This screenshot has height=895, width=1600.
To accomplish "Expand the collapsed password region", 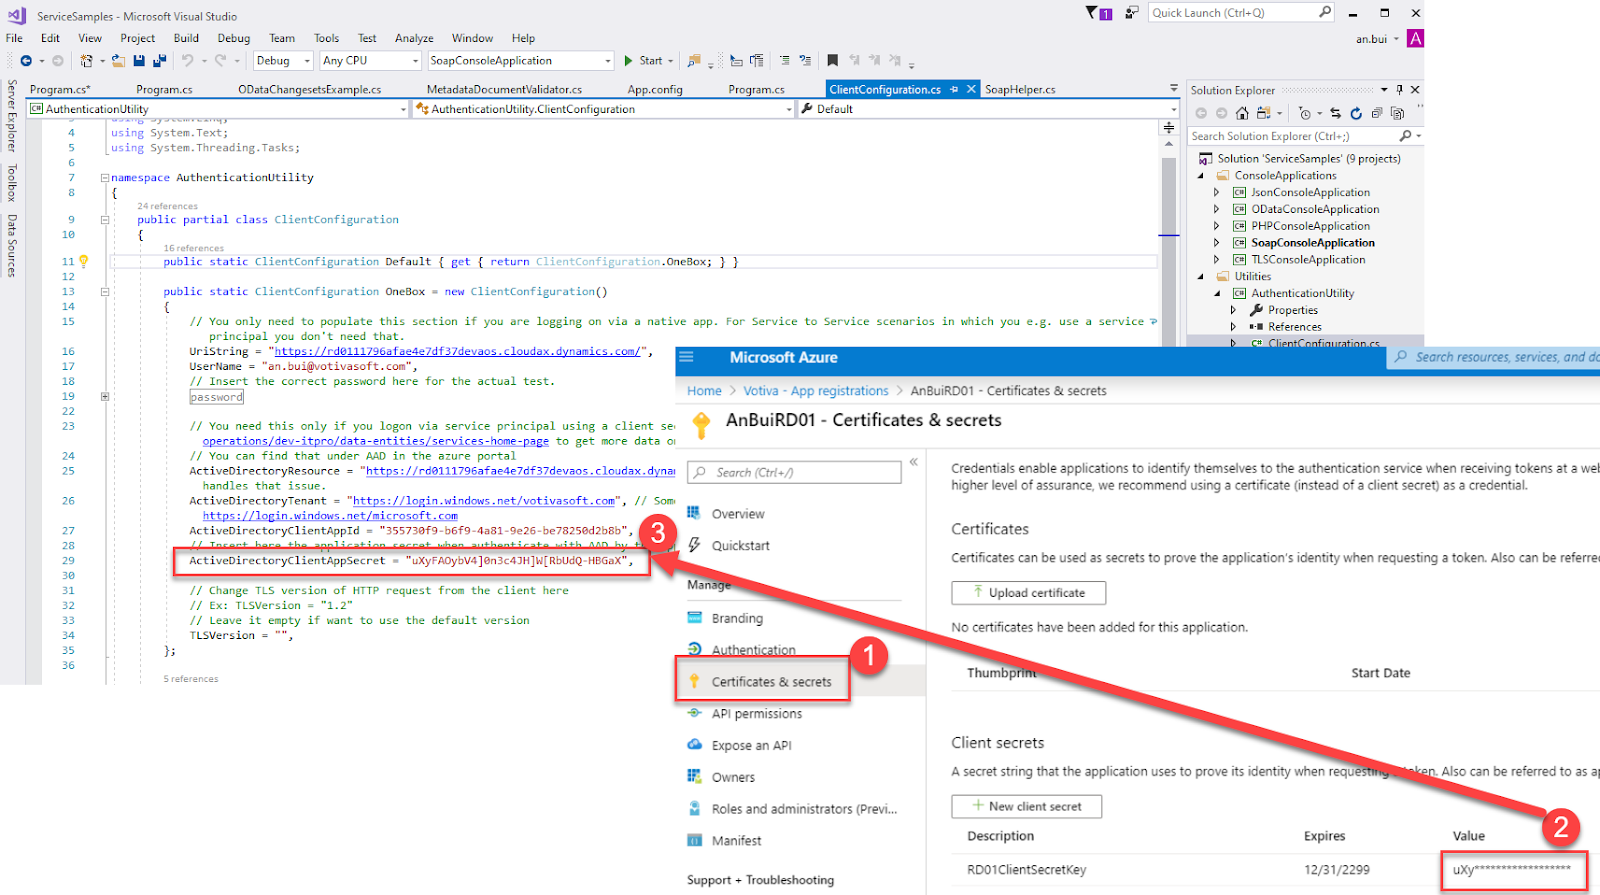I will (x=104, y=396).
